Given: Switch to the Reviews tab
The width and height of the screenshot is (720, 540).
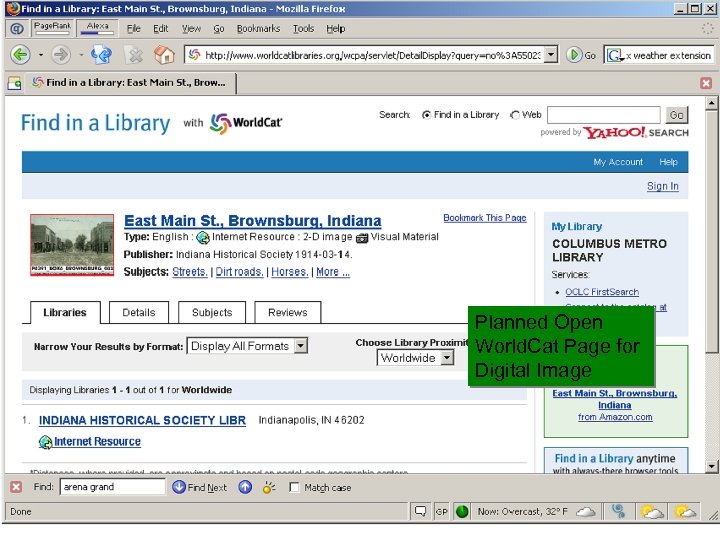Looking at the screenshot, I should [x=287, y=312].
